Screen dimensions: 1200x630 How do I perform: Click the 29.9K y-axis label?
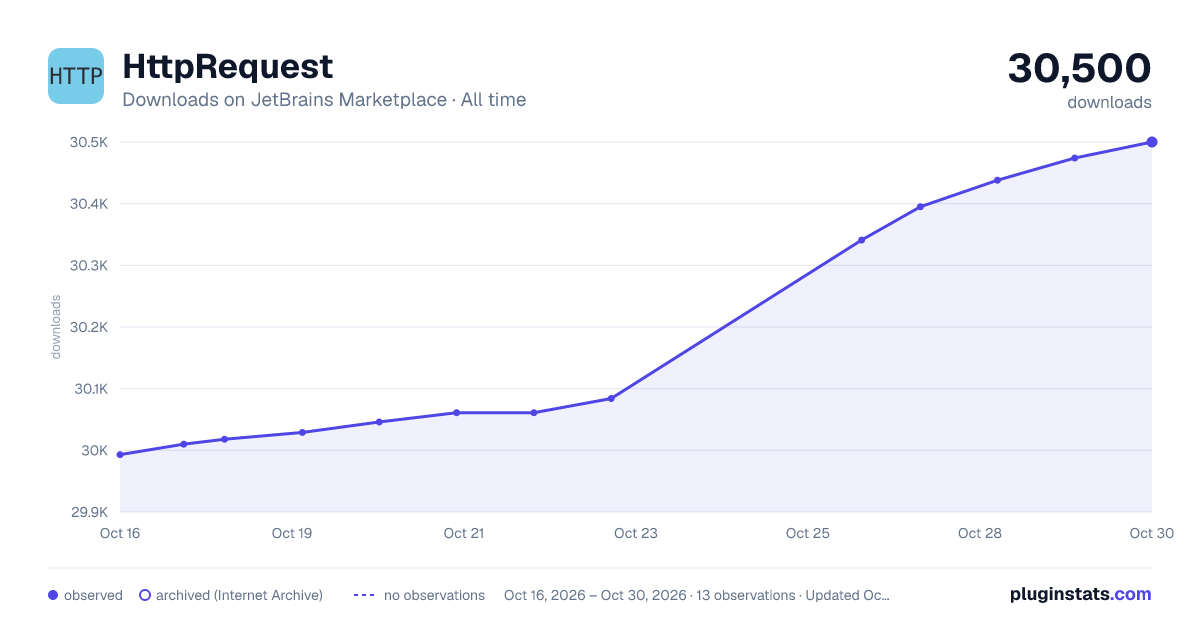click(89, 512)
